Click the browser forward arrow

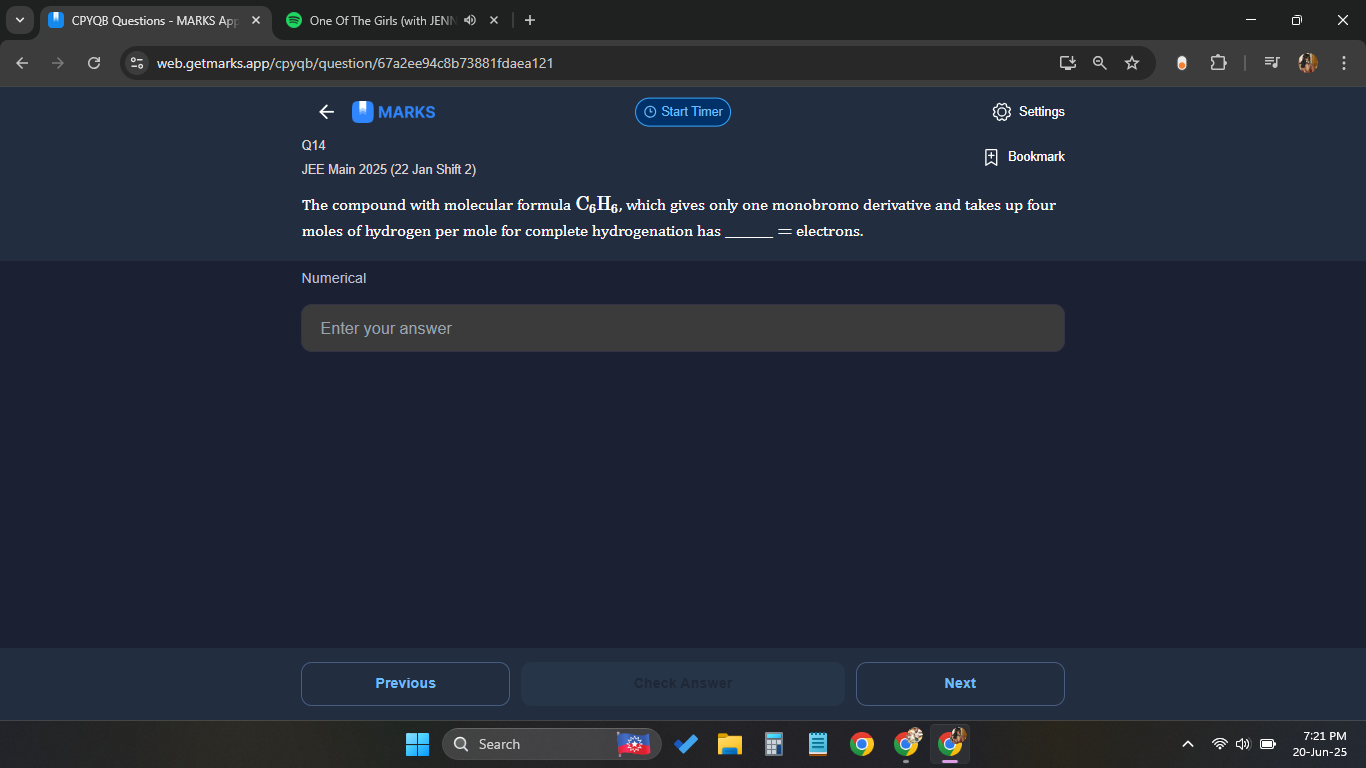[x=58, y=63]
